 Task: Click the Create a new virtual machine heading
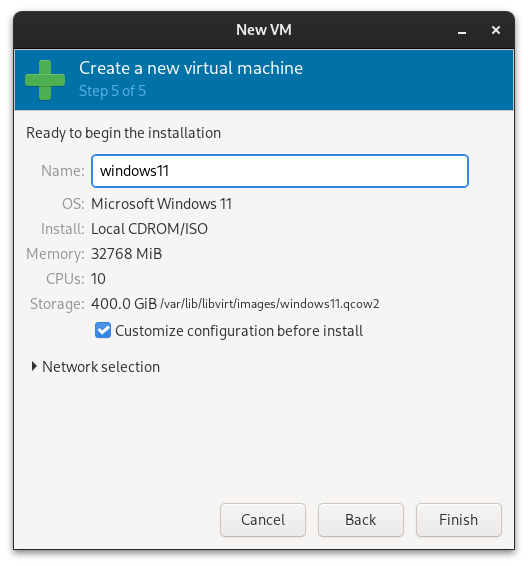(x=191, y=68)
